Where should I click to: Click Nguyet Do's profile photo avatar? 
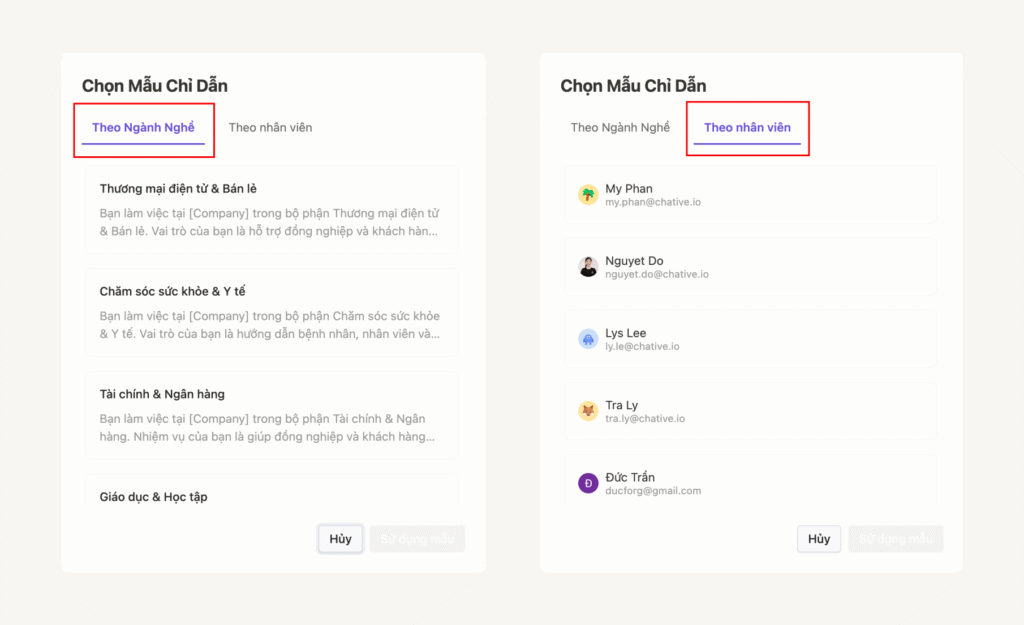[x=588, y=267]
